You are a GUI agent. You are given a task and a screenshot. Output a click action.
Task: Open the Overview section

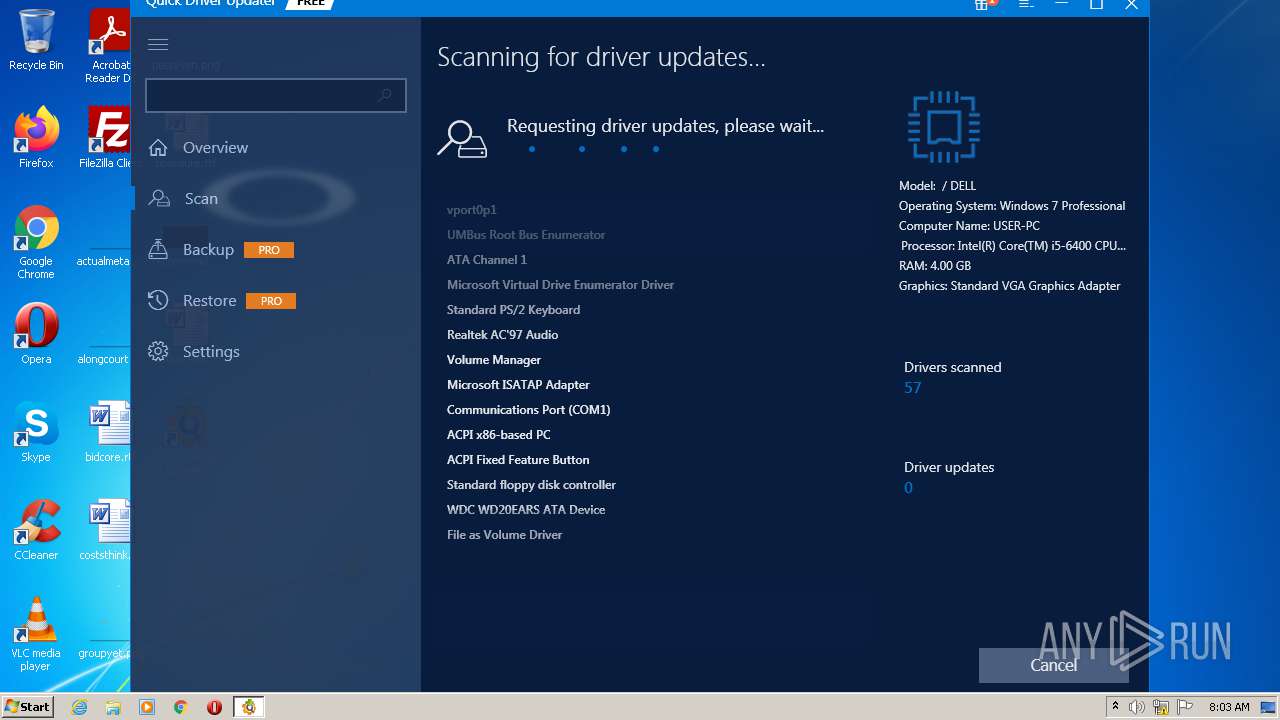click(215, 148)
